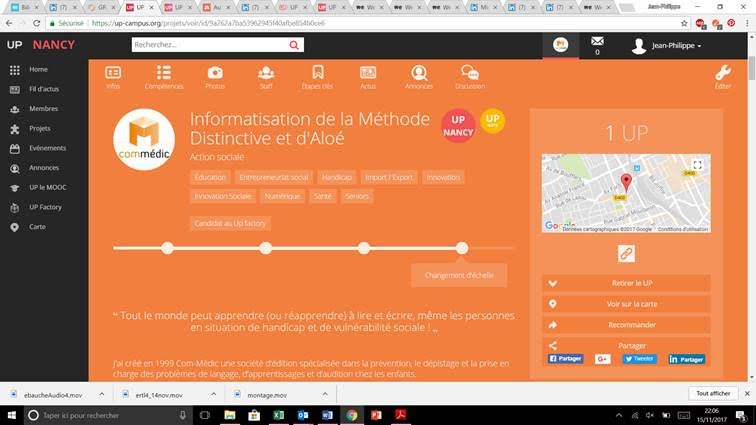Open PowerPoint from the taskbar
This screenshot has height=425, width=756.
(x=376, y=415)
